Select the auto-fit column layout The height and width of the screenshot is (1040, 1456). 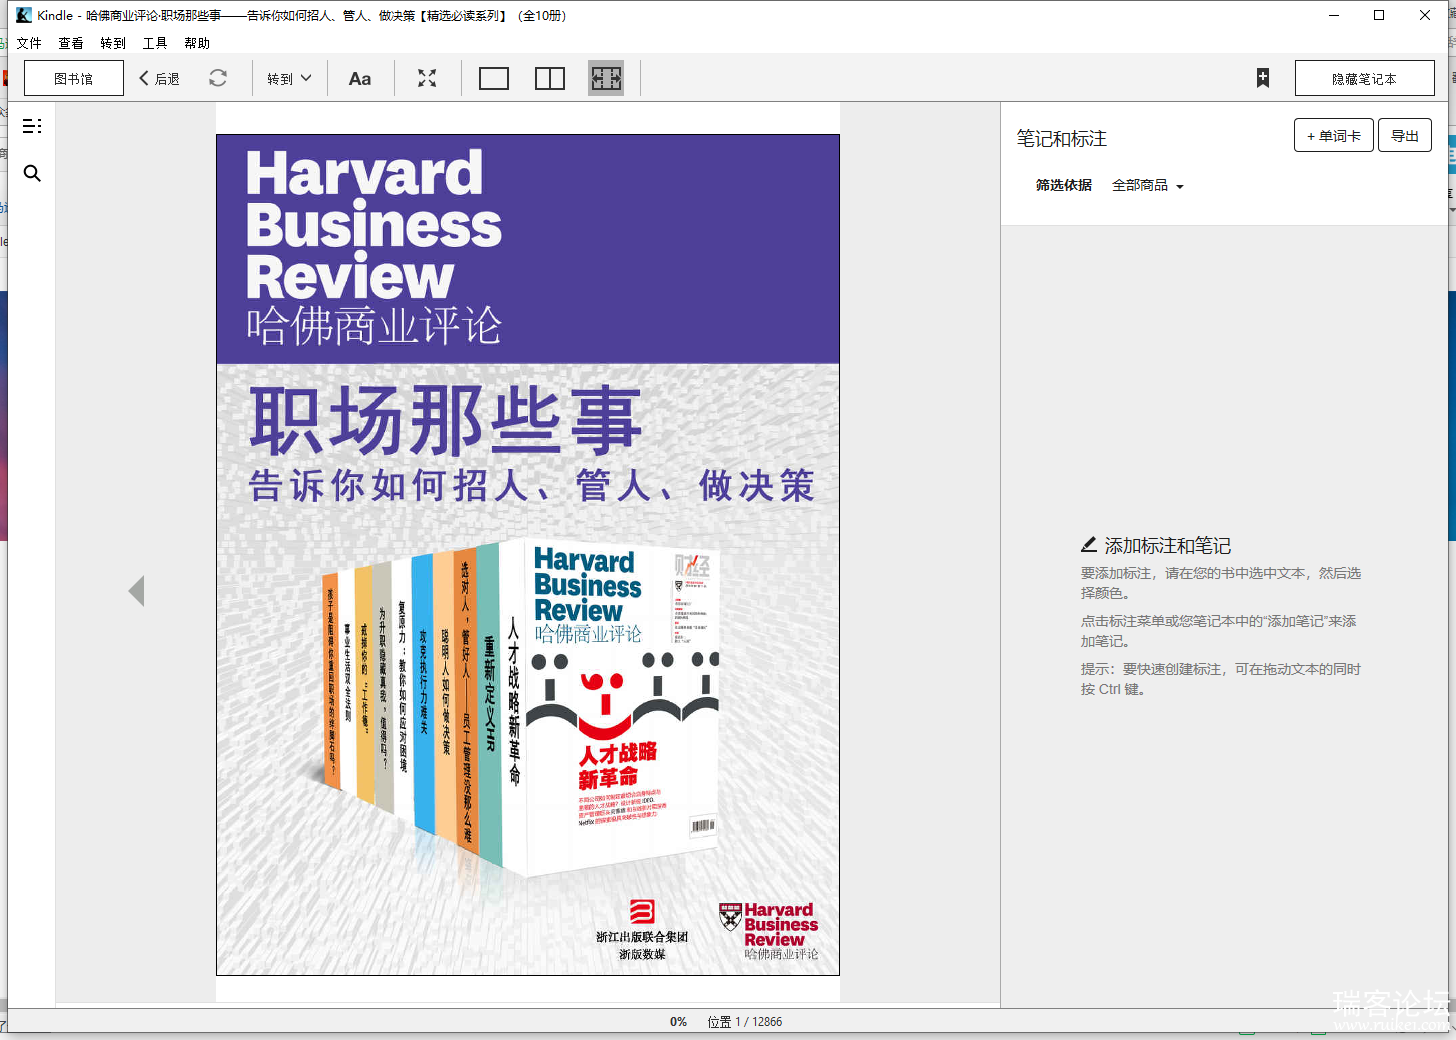pyautogui.click(x=606, y=78)
